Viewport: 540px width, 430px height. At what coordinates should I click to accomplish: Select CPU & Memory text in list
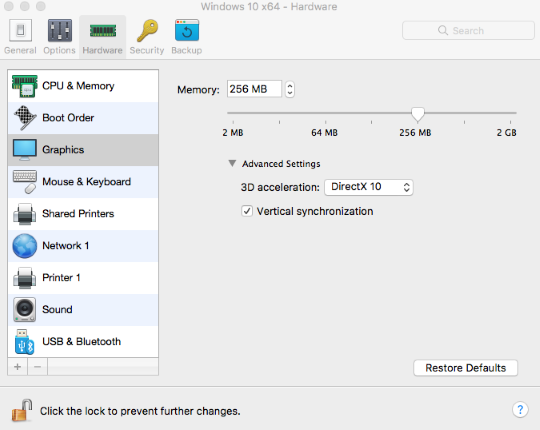click(78, 86)
